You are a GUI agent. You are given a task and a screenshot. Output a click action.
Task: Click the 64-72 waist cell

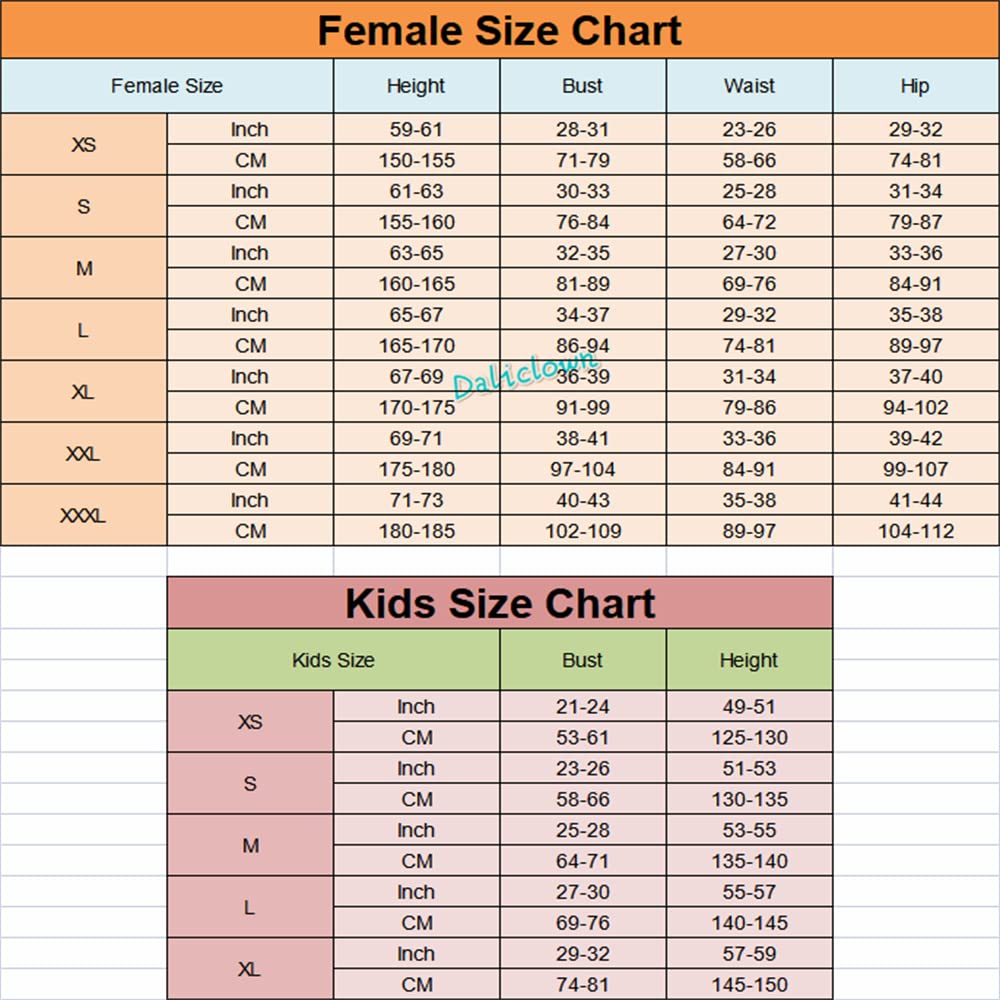pos(749,222)
